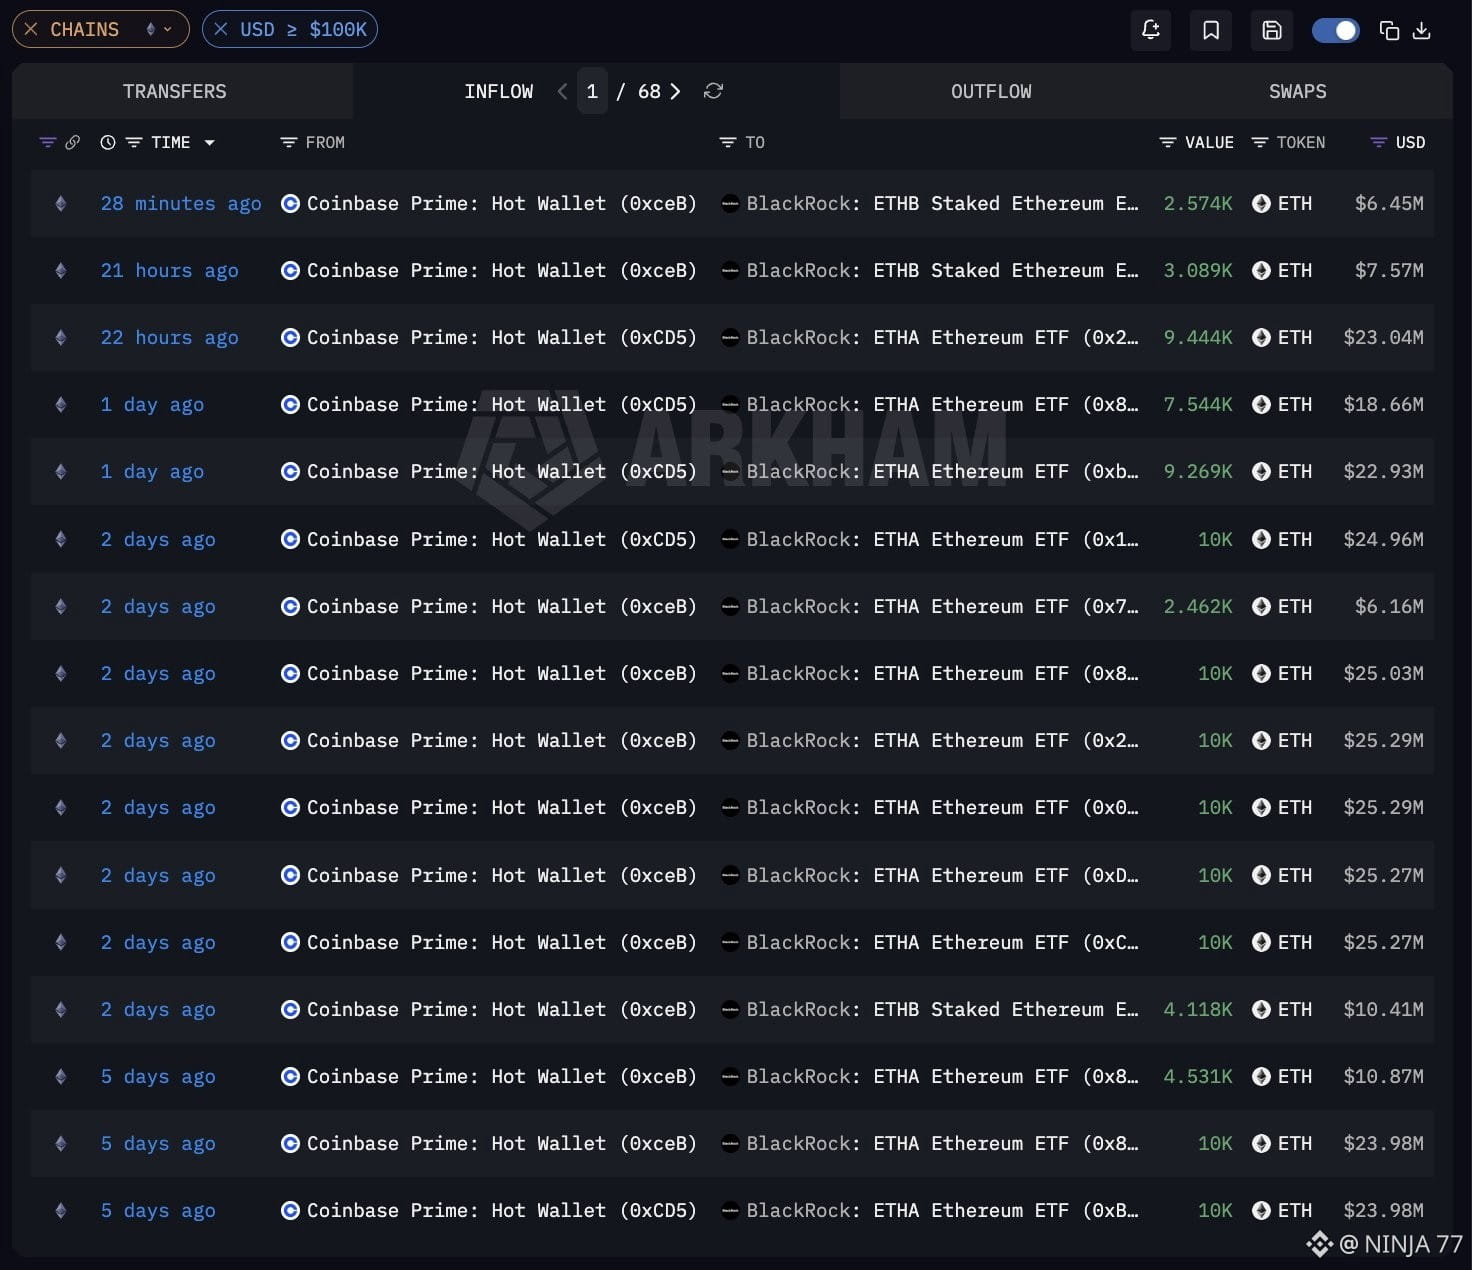The height and width of the screenshot is (1270, 1472).
Task: Open the FROM column filter
Action: (289, 142)
